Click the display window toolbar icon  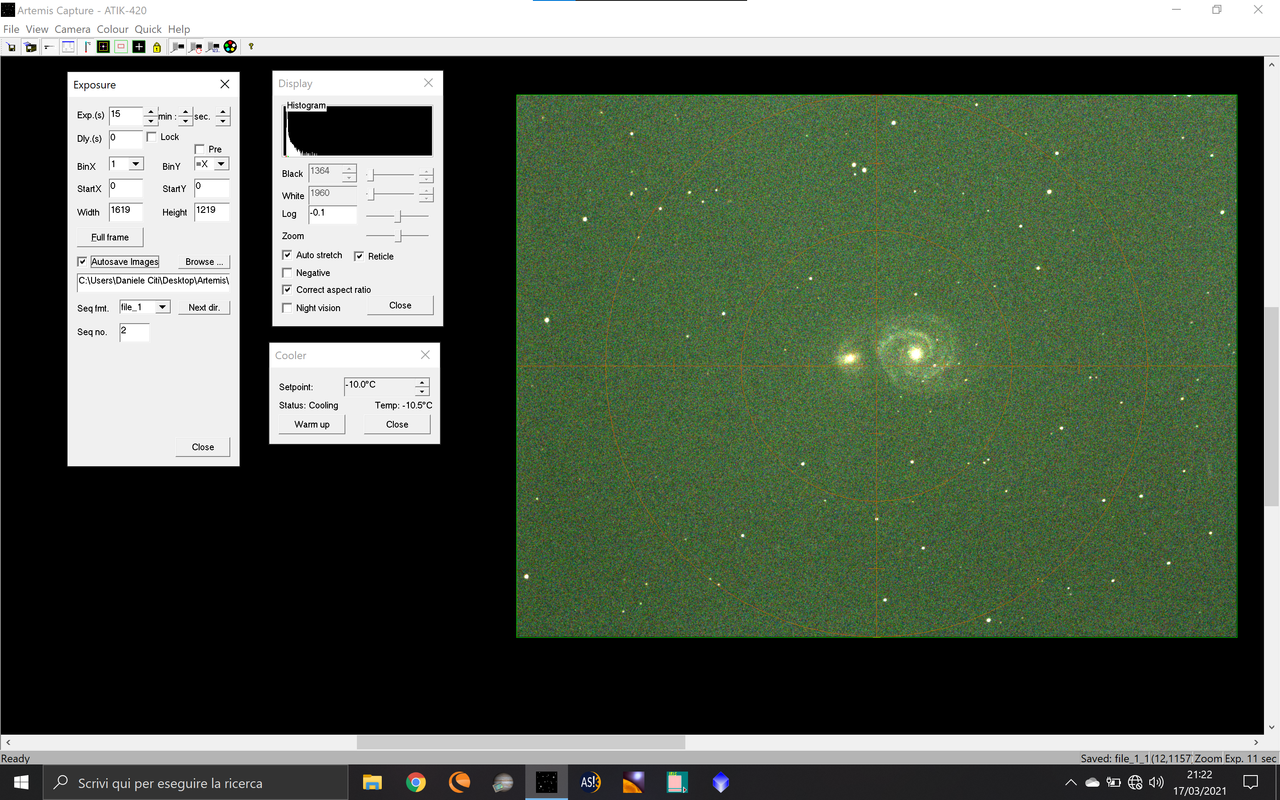pyautogui.click(x=67, y=46)
